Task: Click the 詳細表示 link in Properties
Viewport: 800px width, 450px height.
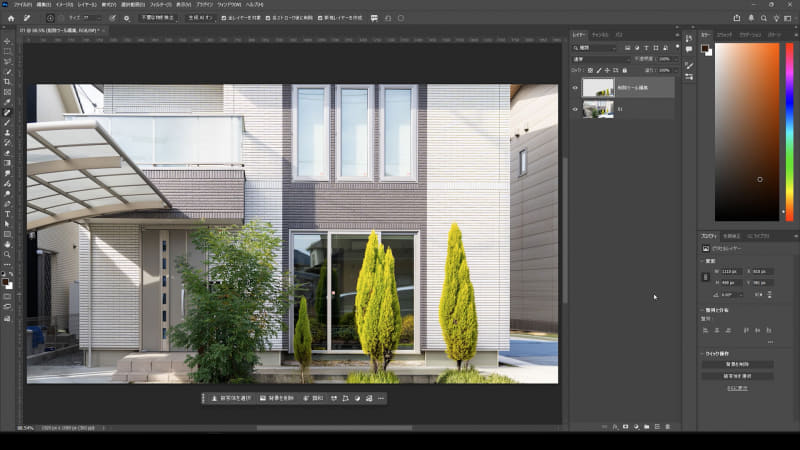Action: click(737, 388)
